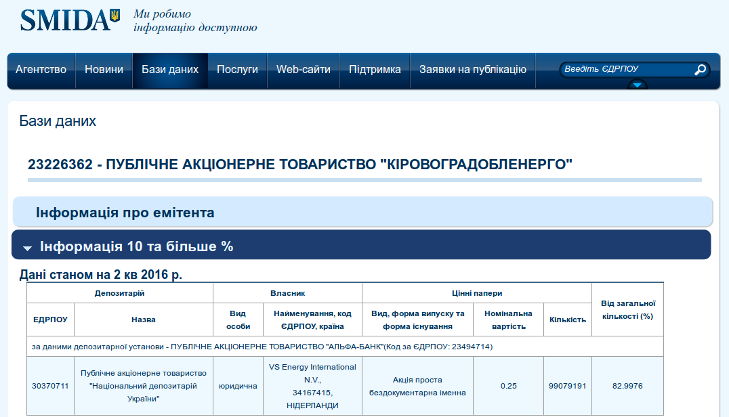Click the 0.25 nominal value cell
The image size is (729, 417).
[x=508, y=386]
